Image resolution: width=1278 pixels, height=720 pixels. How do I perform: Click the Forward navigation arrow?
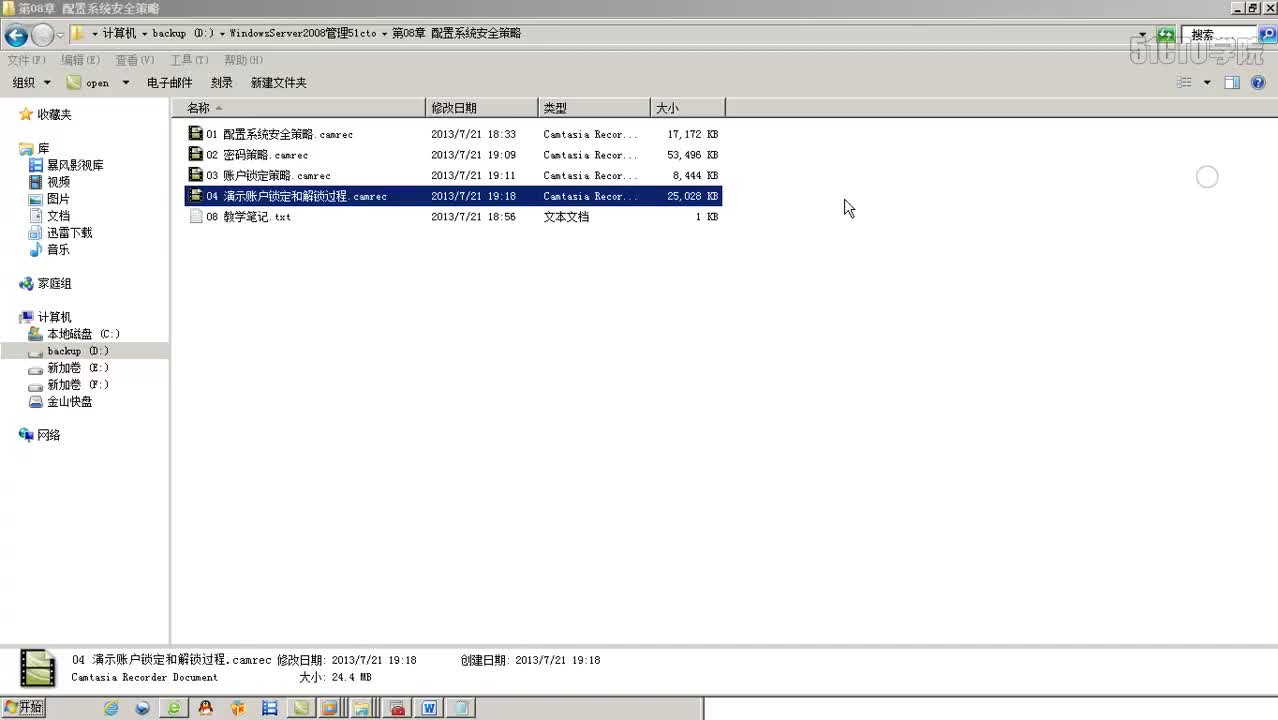pyautogui.click(x=43, y=36)
